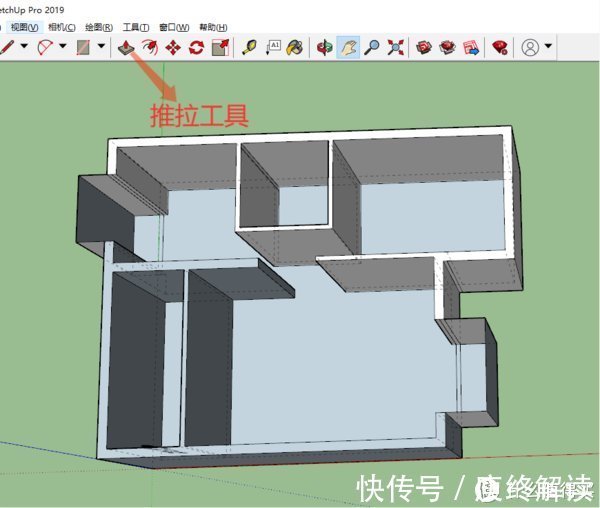
Task: Open the 视图(V) menu
Action: click(24, 27)
